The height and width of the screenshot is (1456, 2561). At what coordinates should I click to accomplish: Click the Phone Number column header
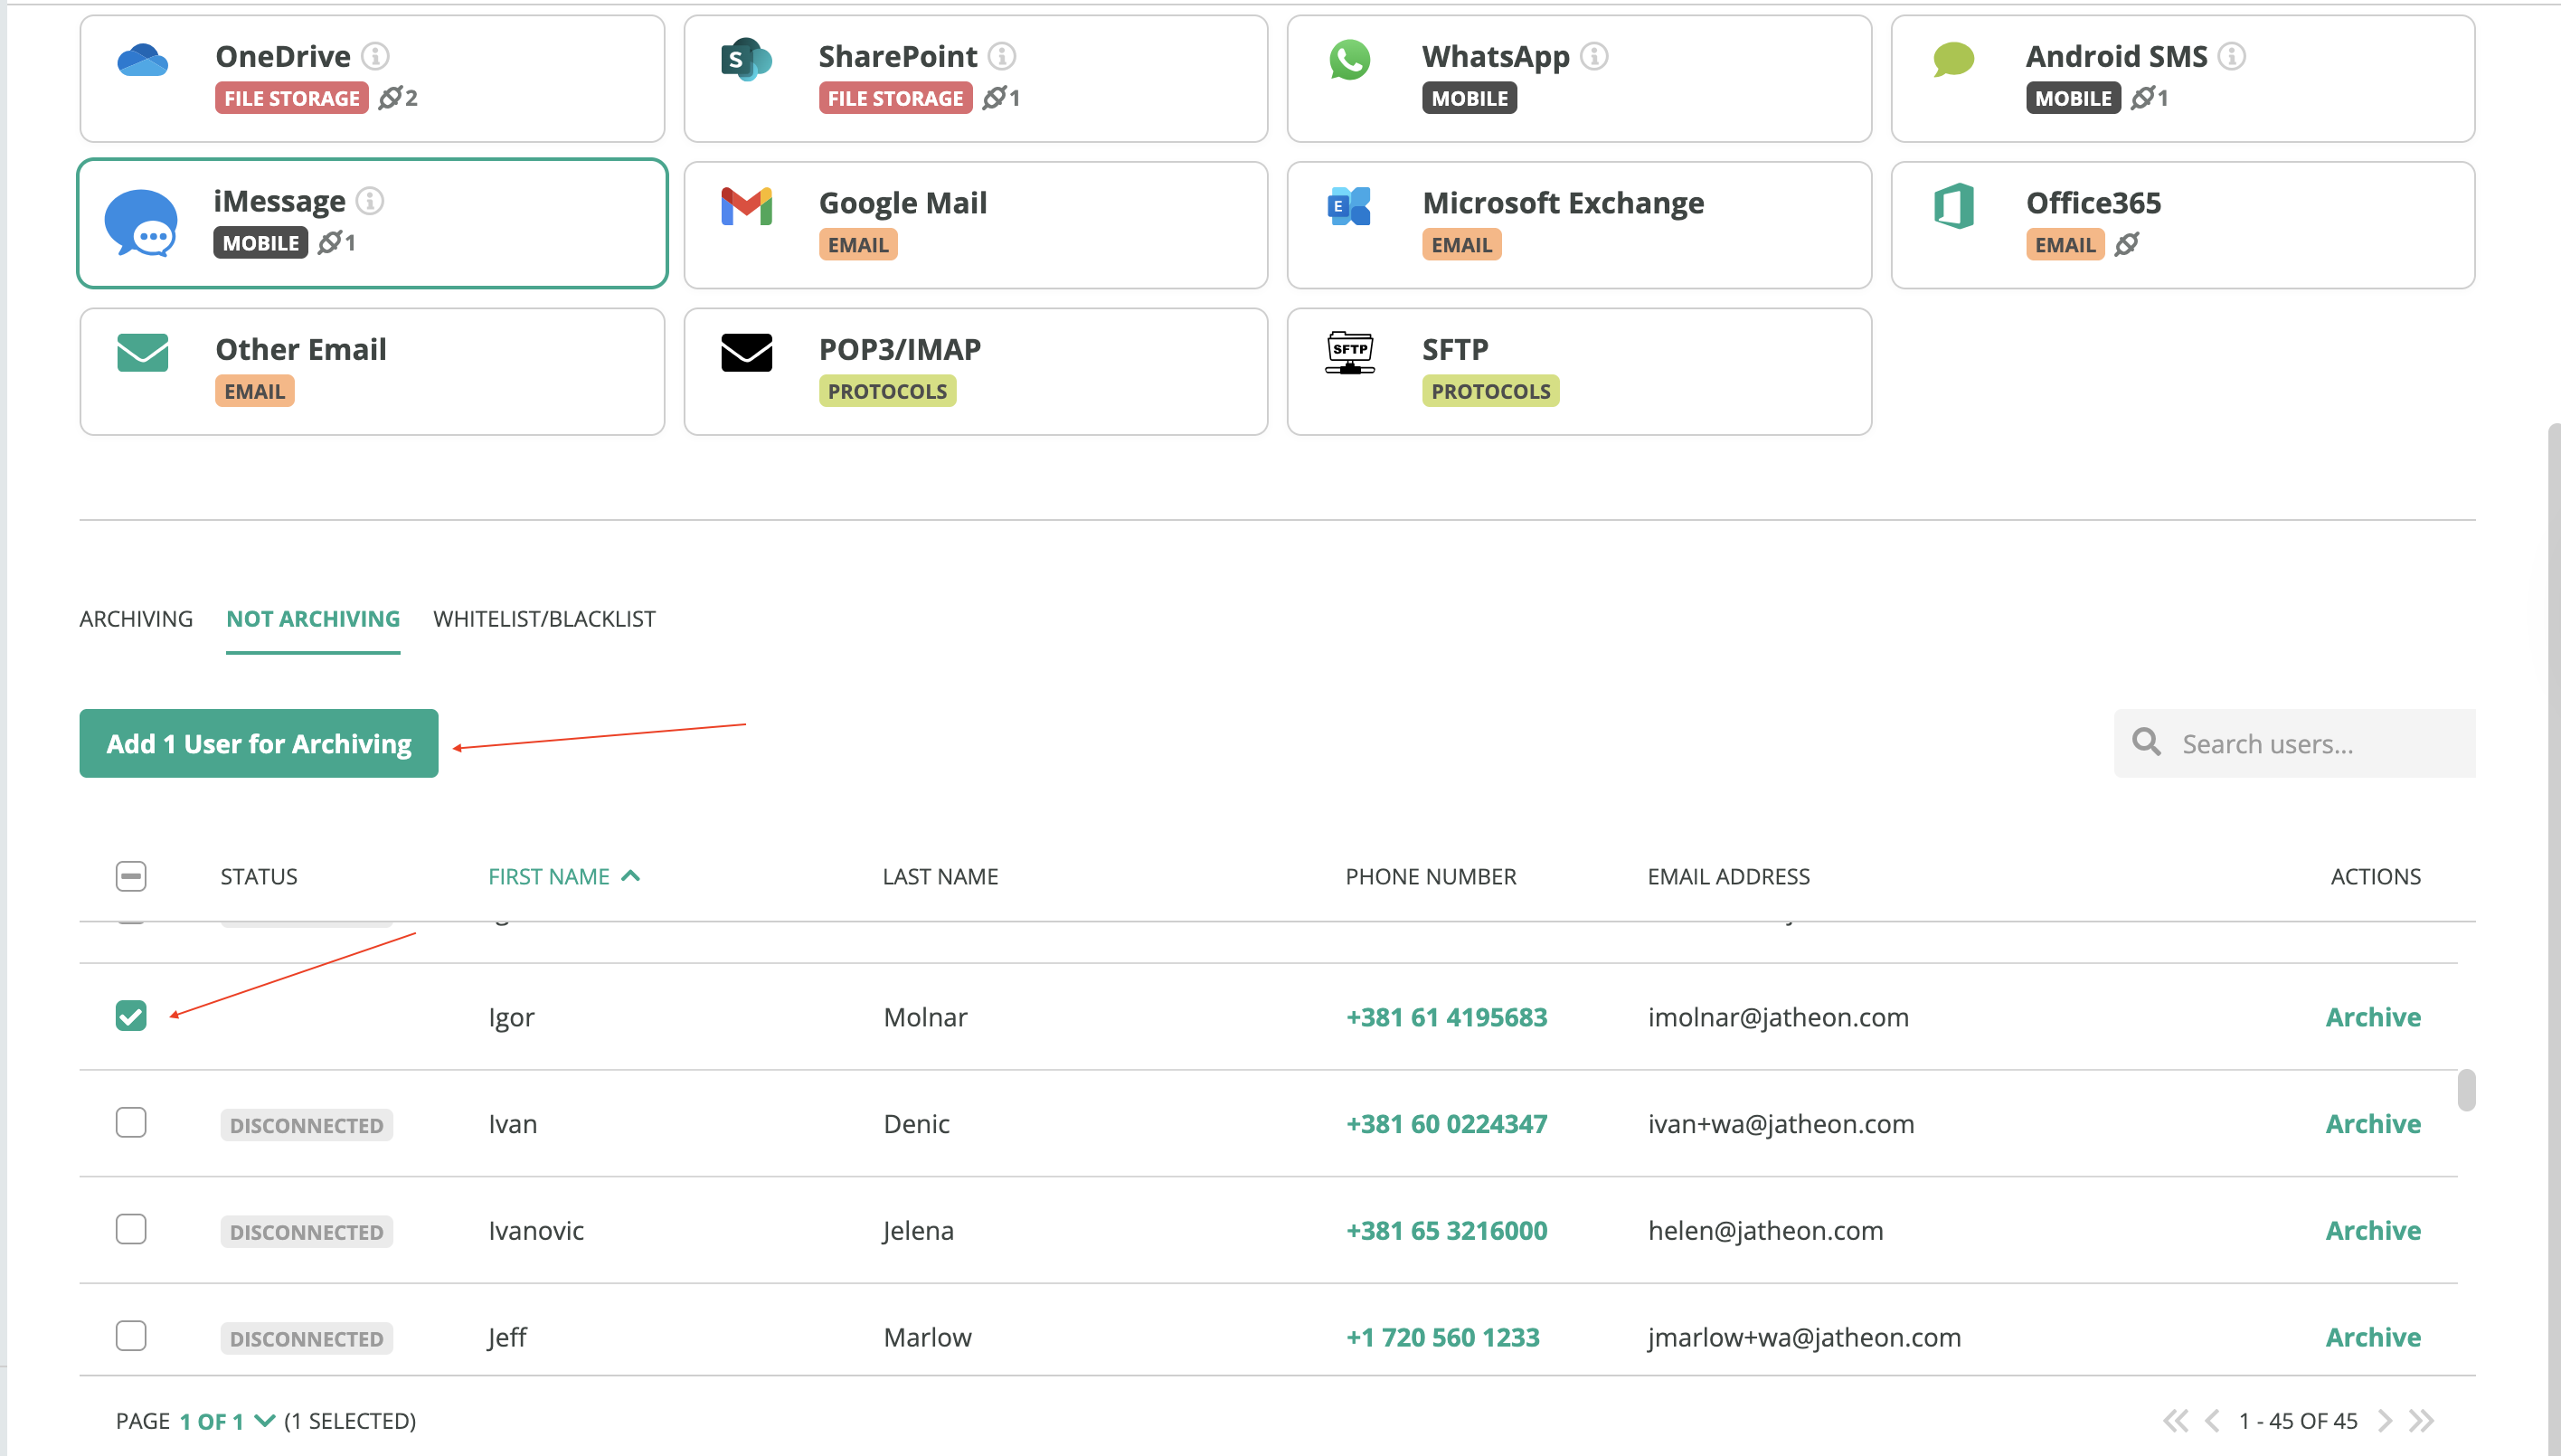coord(1430,877)
